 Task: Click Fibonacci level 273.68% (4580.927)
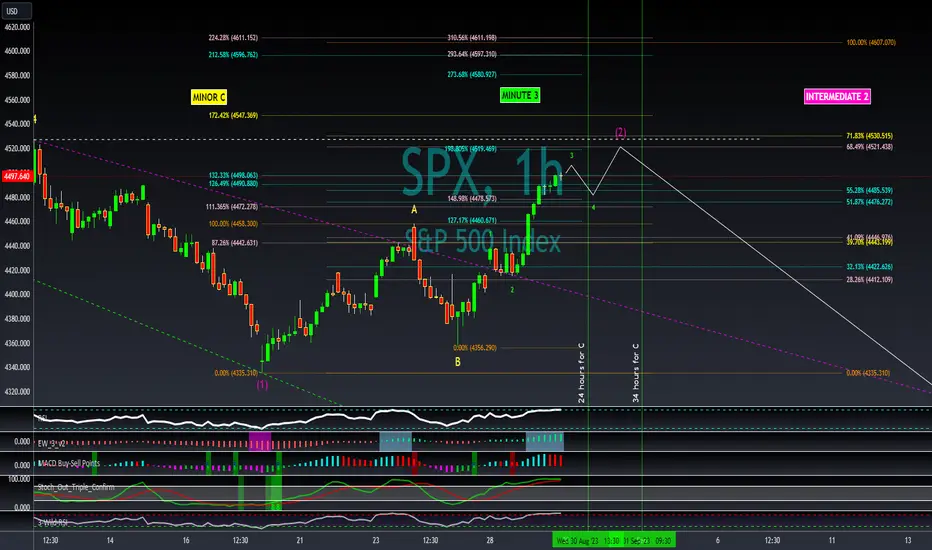point(472,74)
